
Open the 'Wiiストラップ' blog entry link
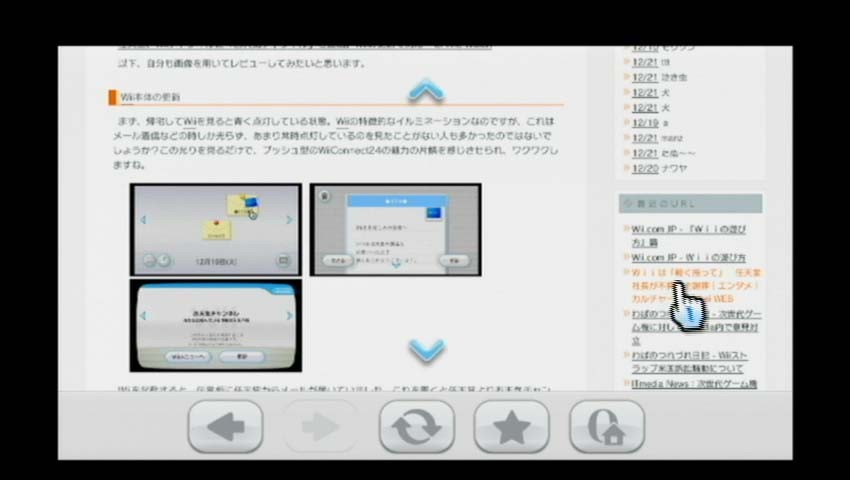click(x=690, y=362)
